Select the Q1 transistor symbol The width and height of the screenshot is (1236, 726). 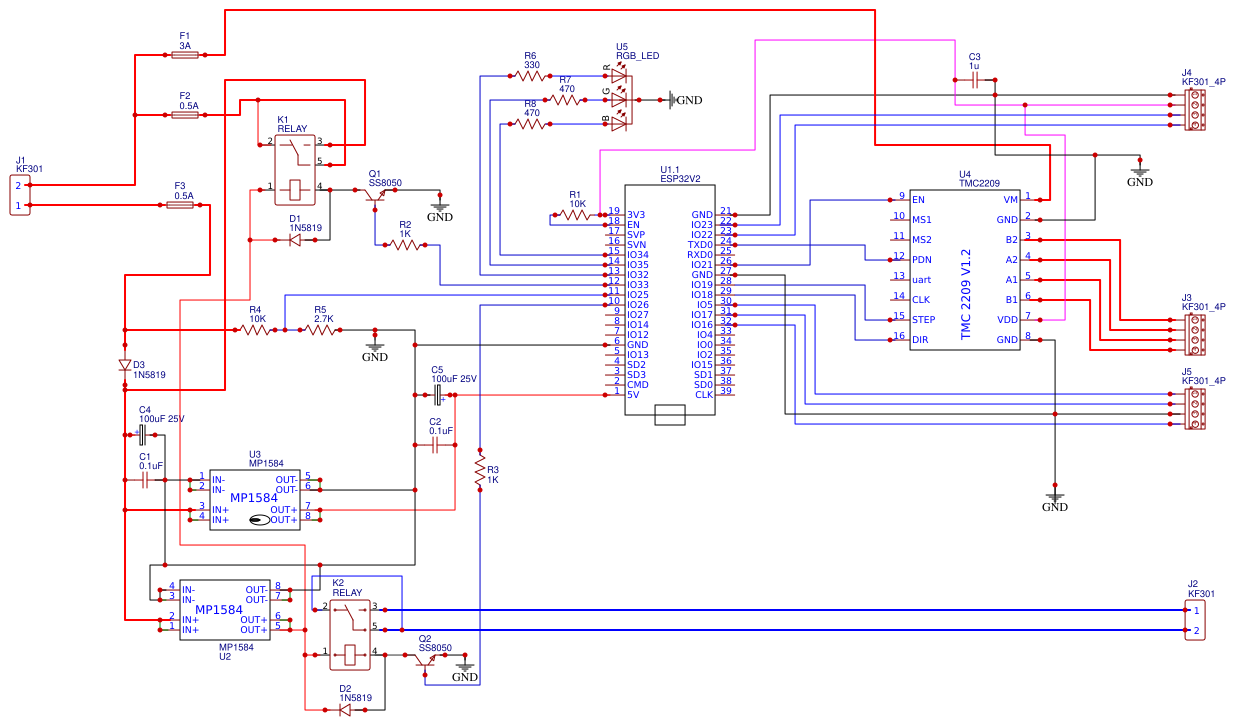coord(375,194)
